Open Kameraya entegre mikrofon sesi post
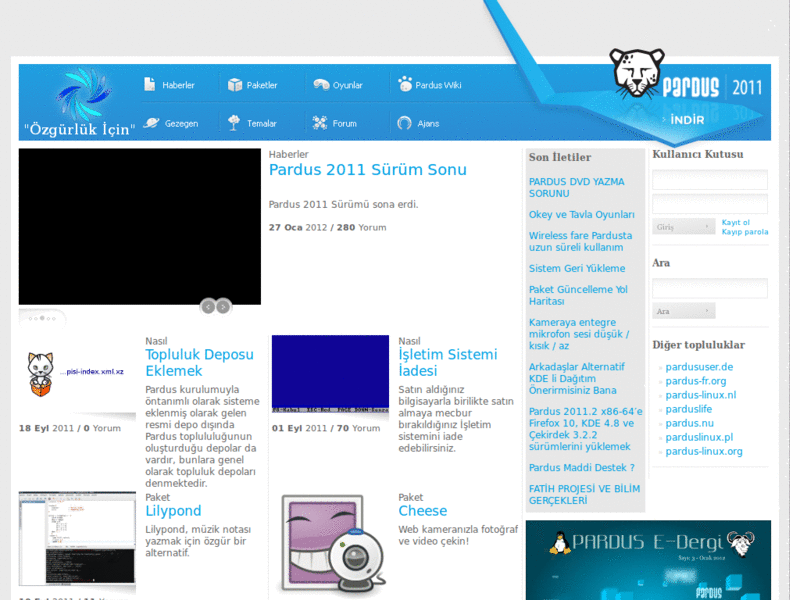Viewport: 800px width, 600px height. pos(579,334)
